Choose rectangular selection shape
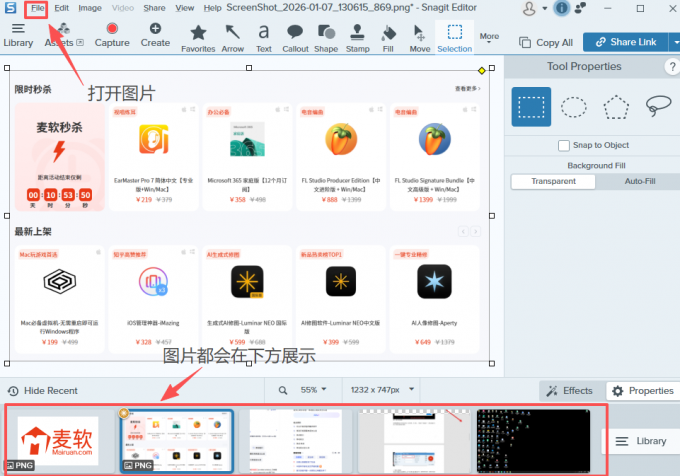 click(531, 107)
